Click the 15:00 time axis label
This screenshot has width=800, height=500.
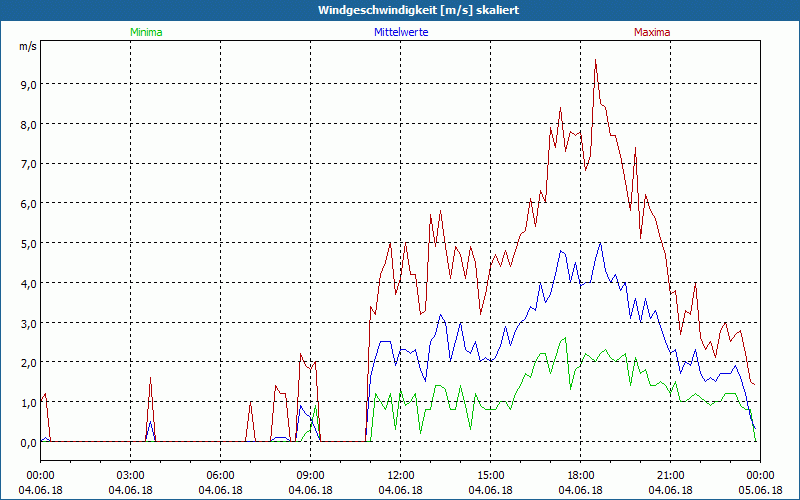pyautogui.click(x=491, y=476)
